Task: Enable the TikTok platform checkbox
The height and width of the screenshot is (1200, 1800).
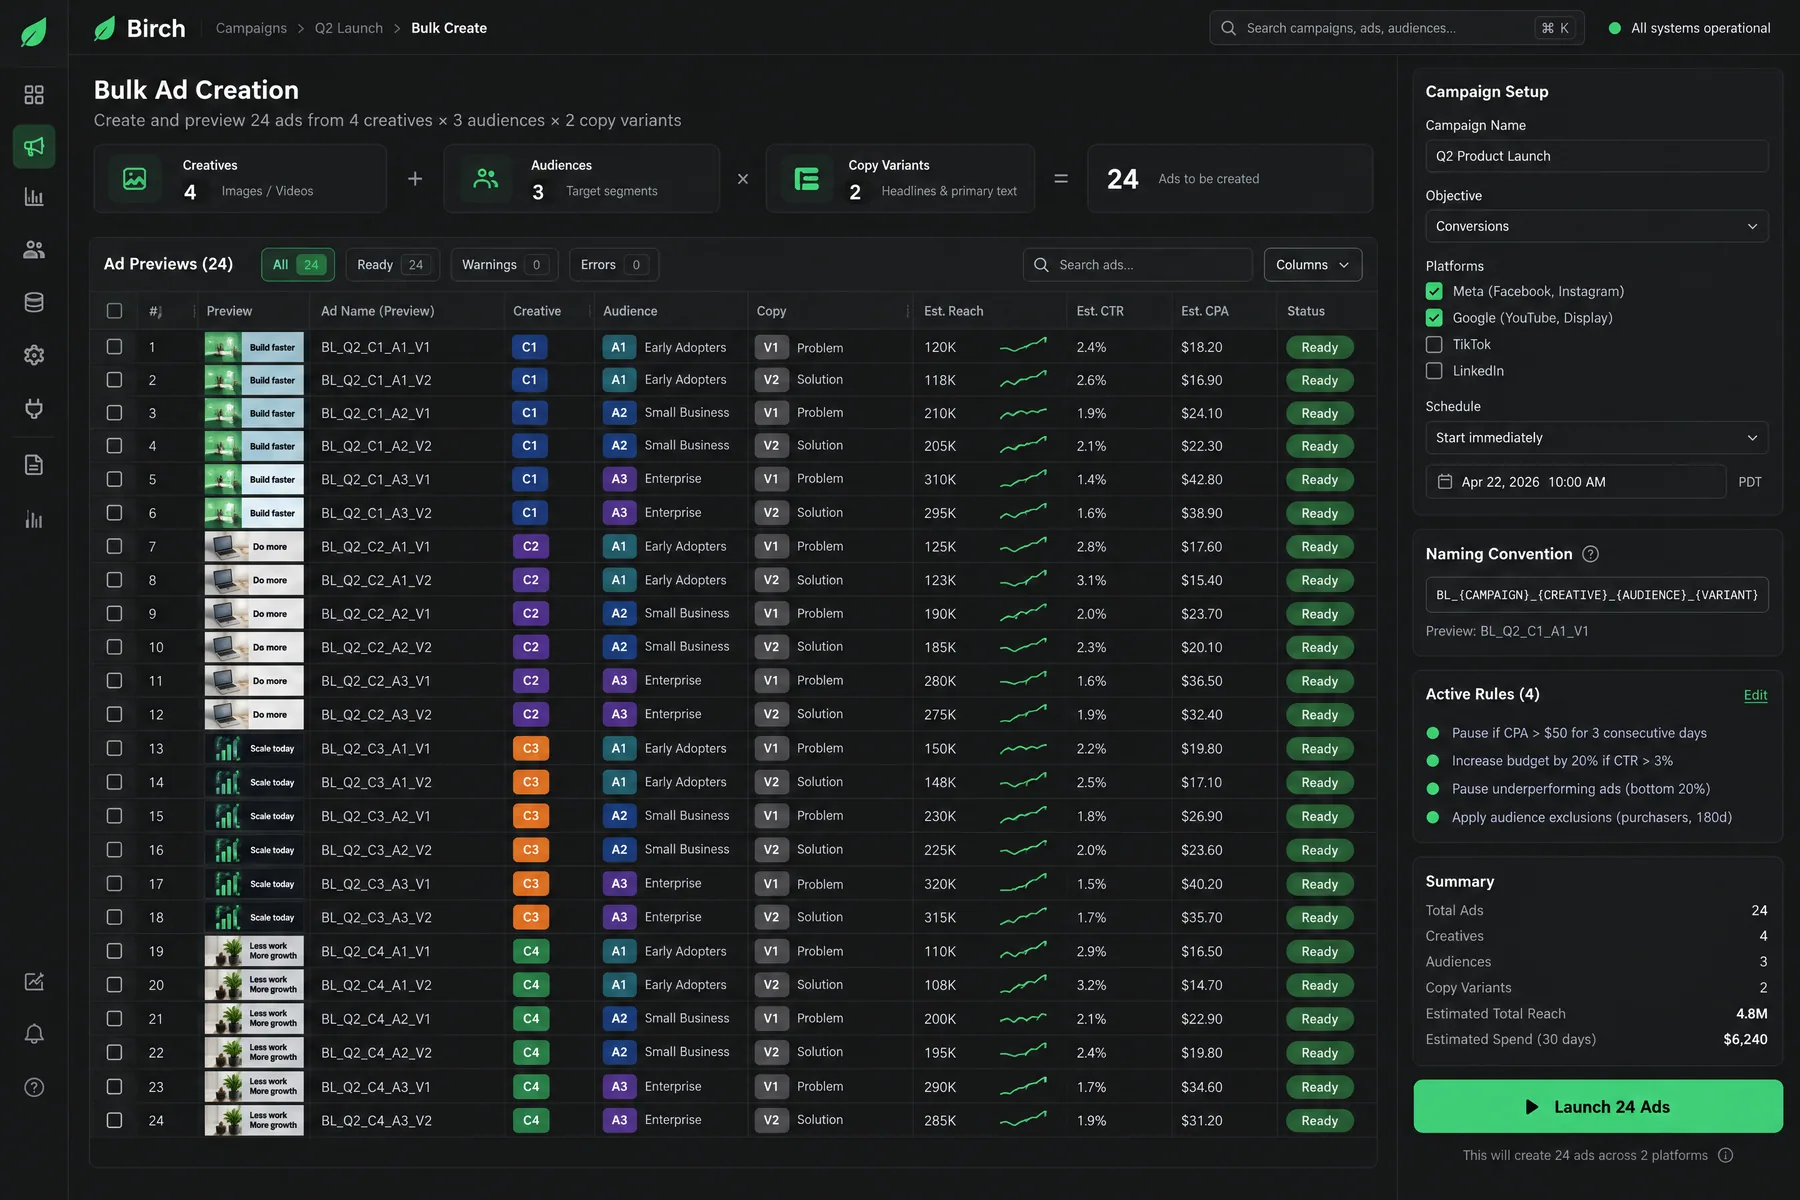Action: click(x=1434, y=344)
